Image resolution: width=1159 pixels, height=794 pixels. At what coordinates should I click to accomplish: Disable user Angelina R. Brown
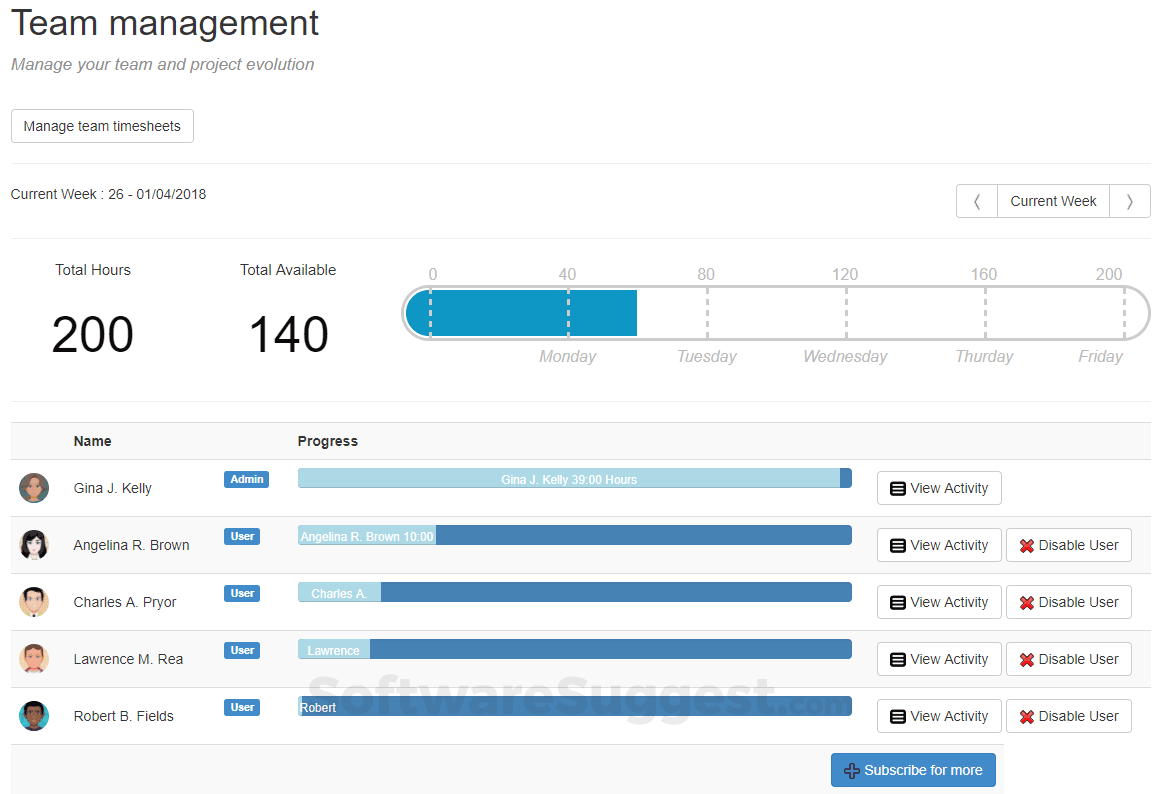tap(1068, 545)
